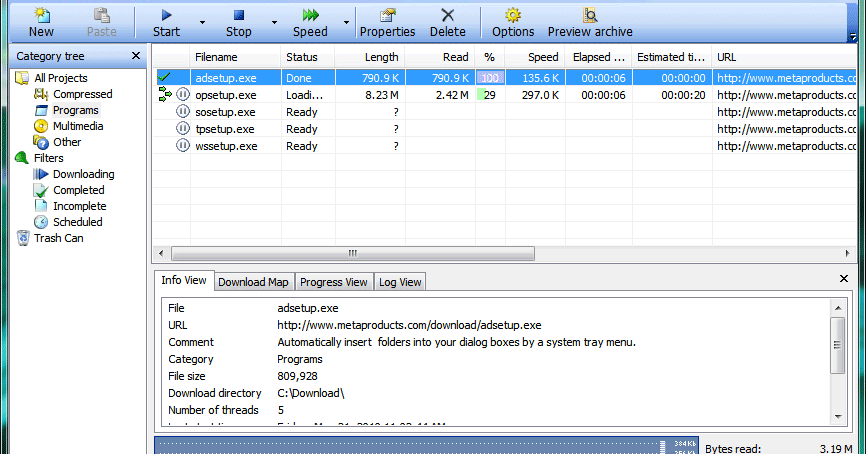Image resolution: width=866 pixels, height=454 pixels.
Task: Switch to the Log View tab
Action: (400, 282)
